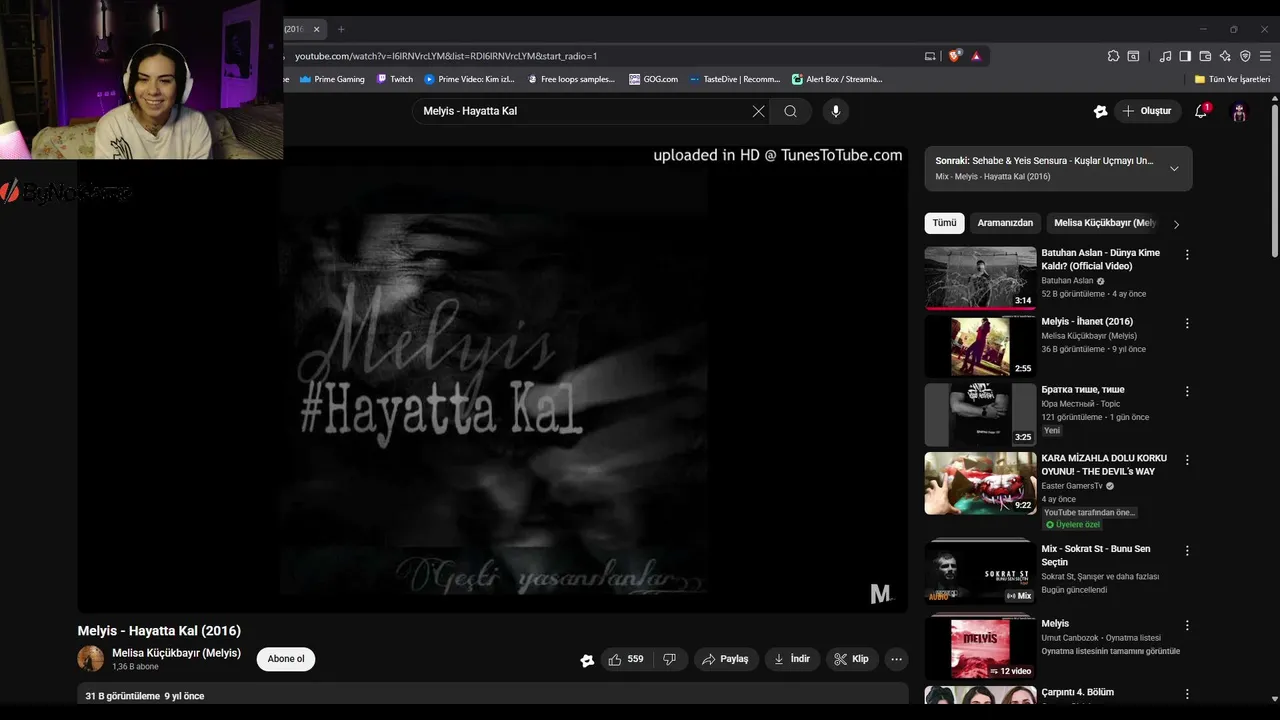Show more filter chips with right arrow
Screen dimensions: 1280x720
(x=1176, y=224)
